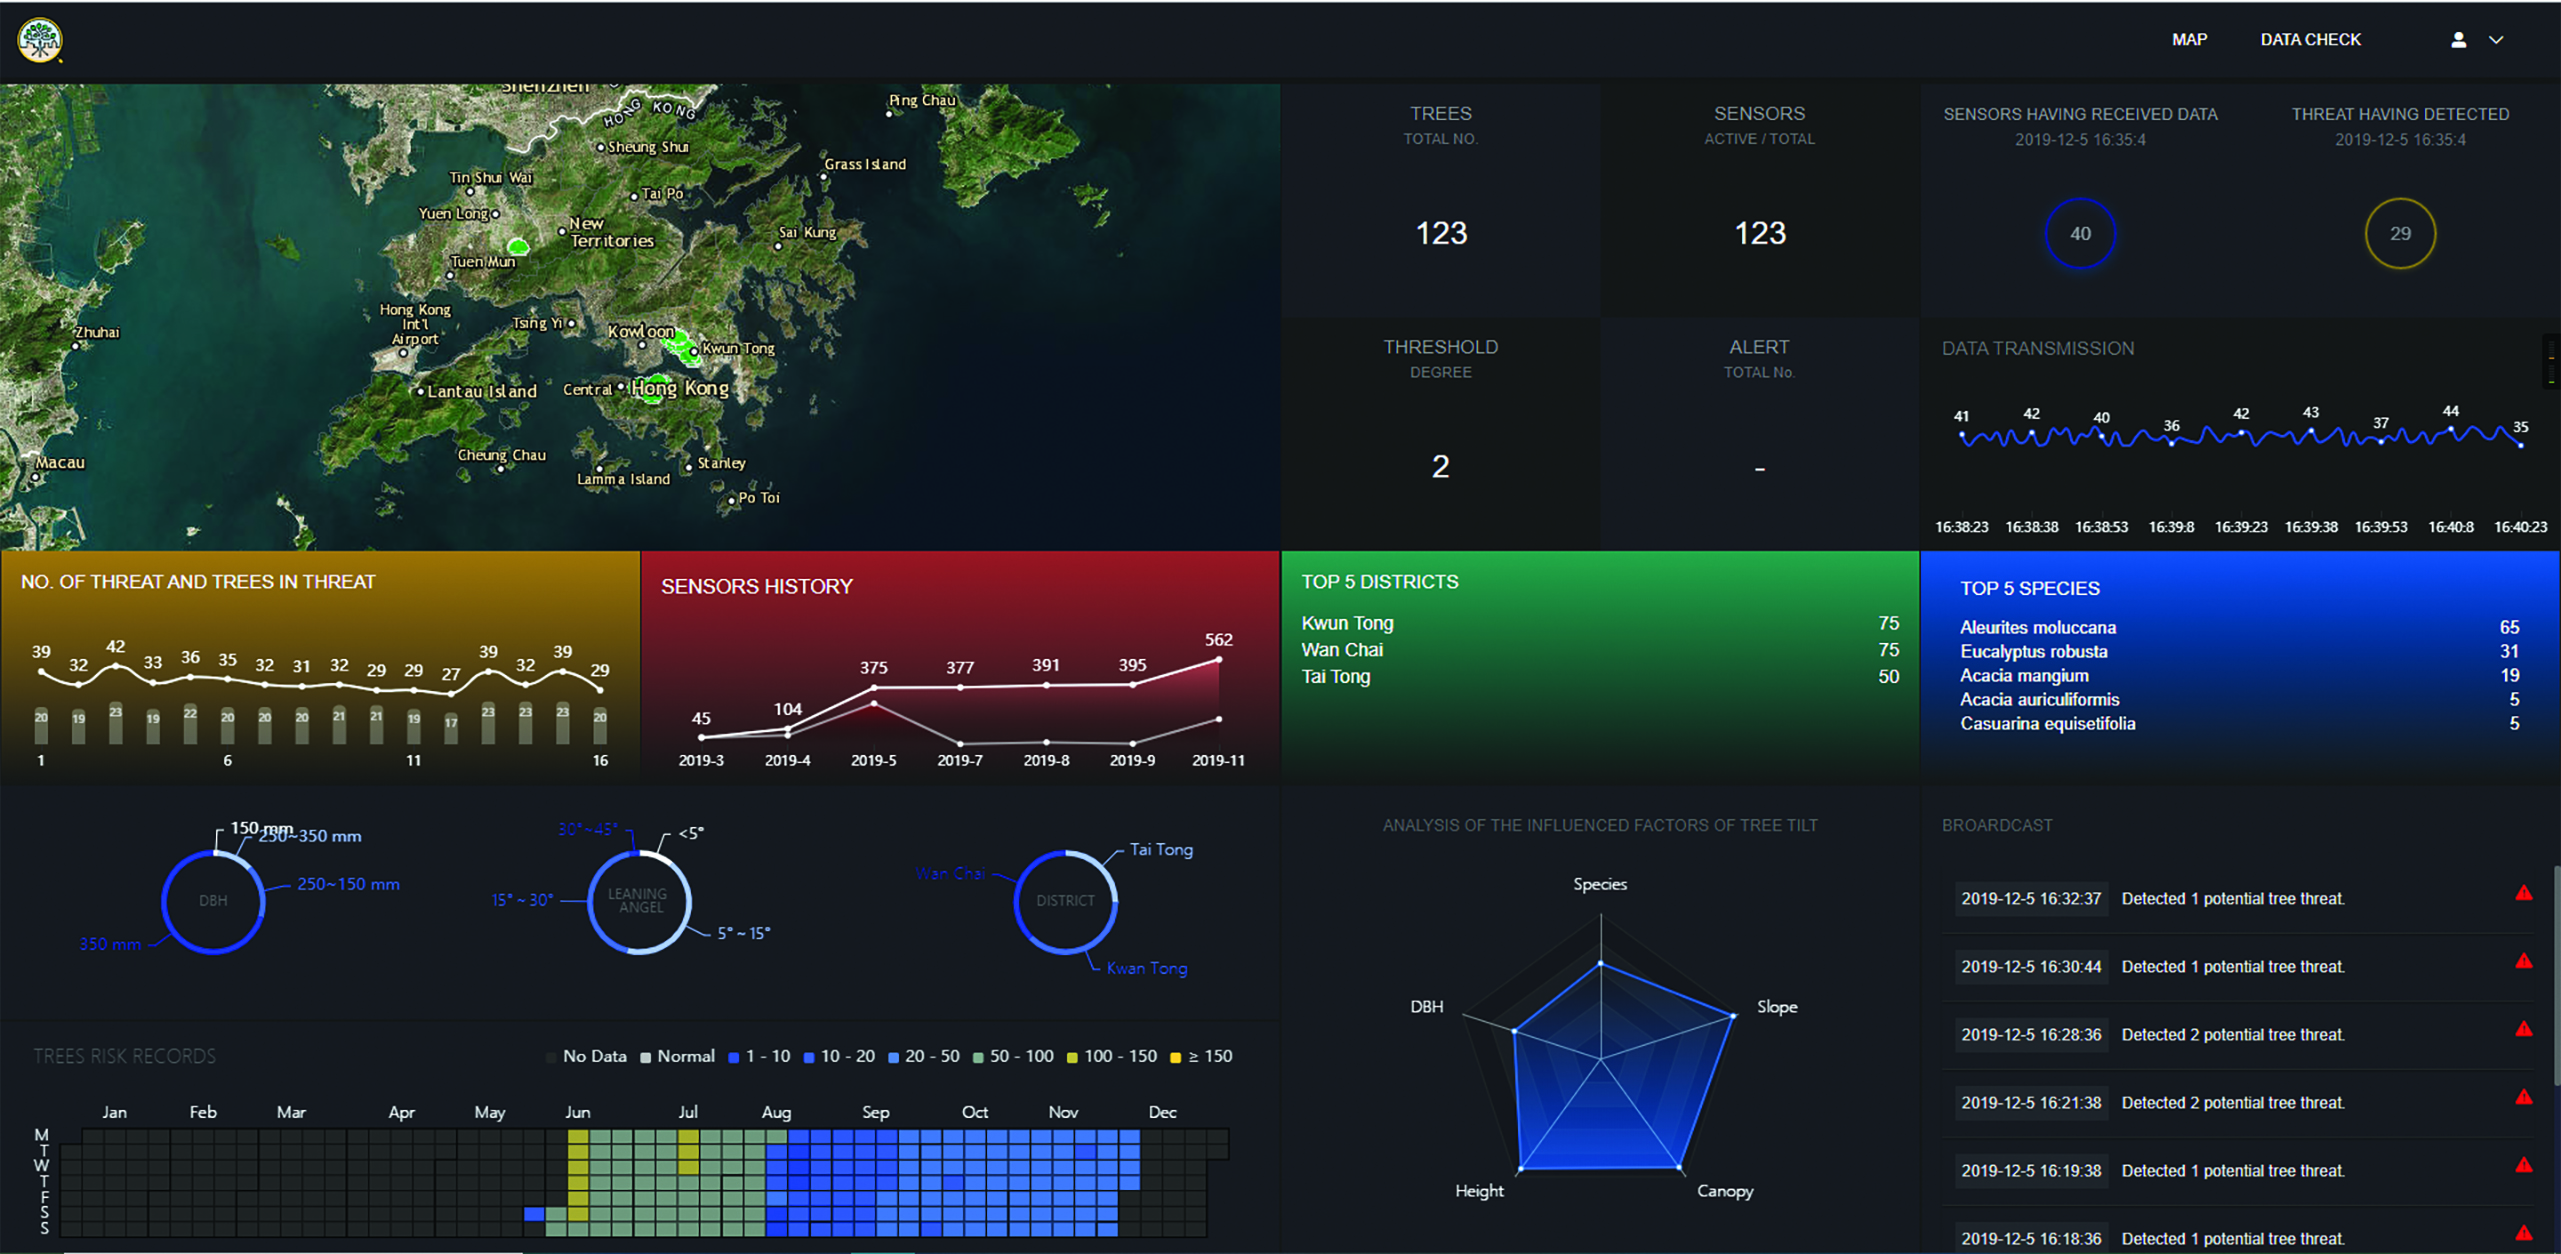
Task: Toggle the ≥ 150 legend color swatch
Action: pos(1176,1057)
